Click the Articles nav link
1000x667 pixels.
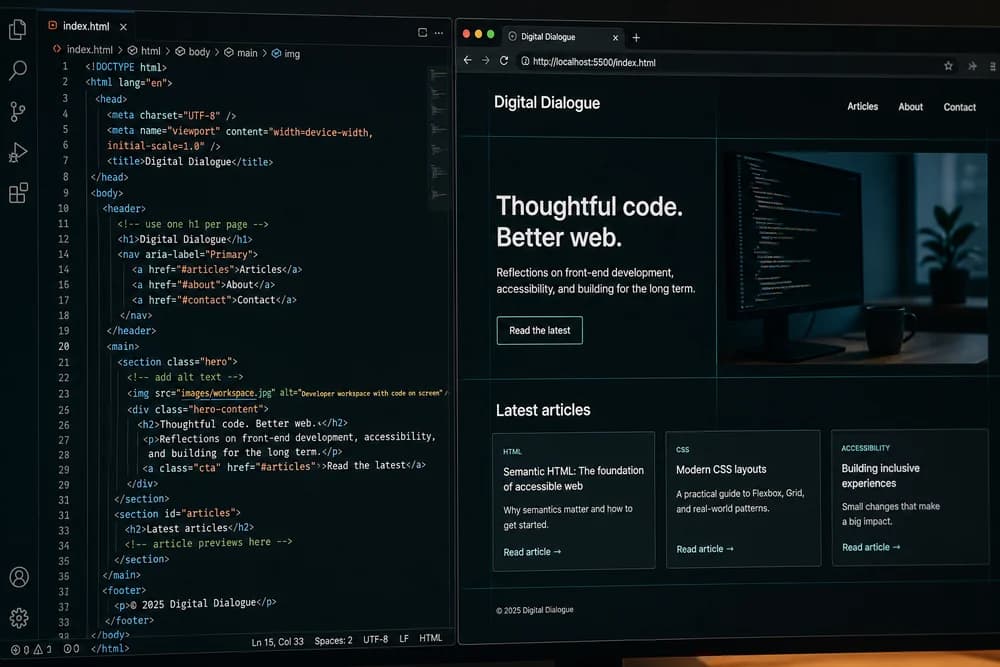coord(862,106)
